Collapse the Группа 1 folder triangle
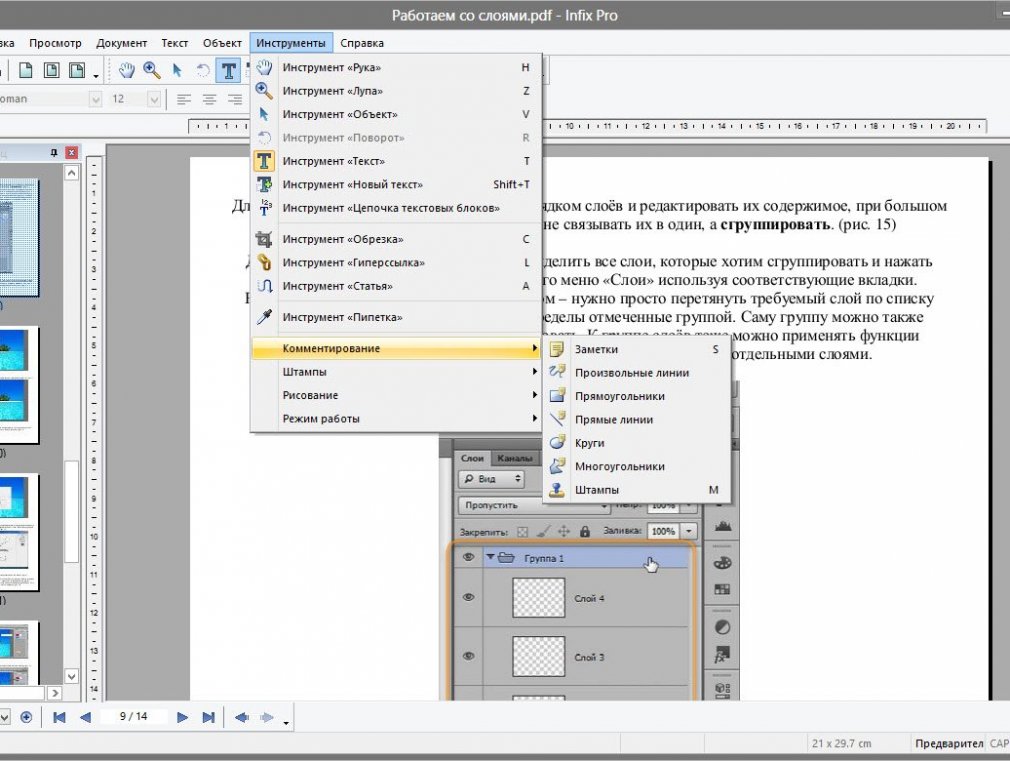The image size is (1010, 761). point(490,557)
